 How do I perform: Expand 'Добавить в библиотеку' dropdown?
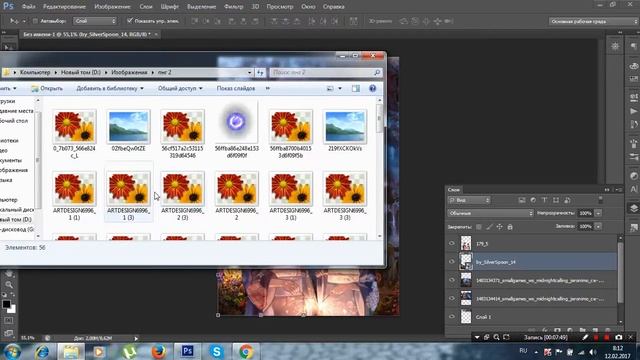[142, 89]
